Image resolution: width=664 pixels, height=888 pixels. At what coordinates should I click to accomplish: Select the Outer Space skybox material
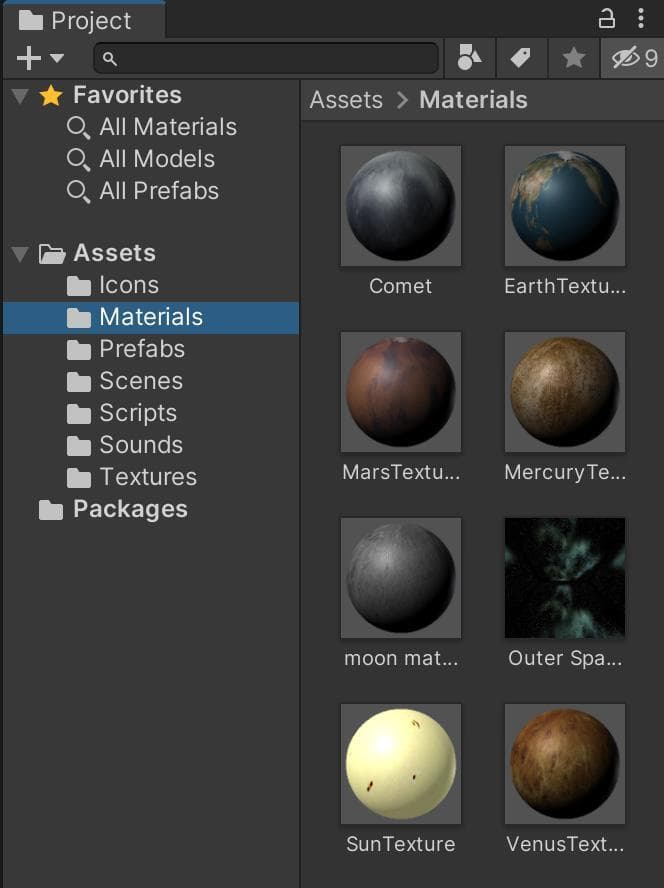coord(565,578)
